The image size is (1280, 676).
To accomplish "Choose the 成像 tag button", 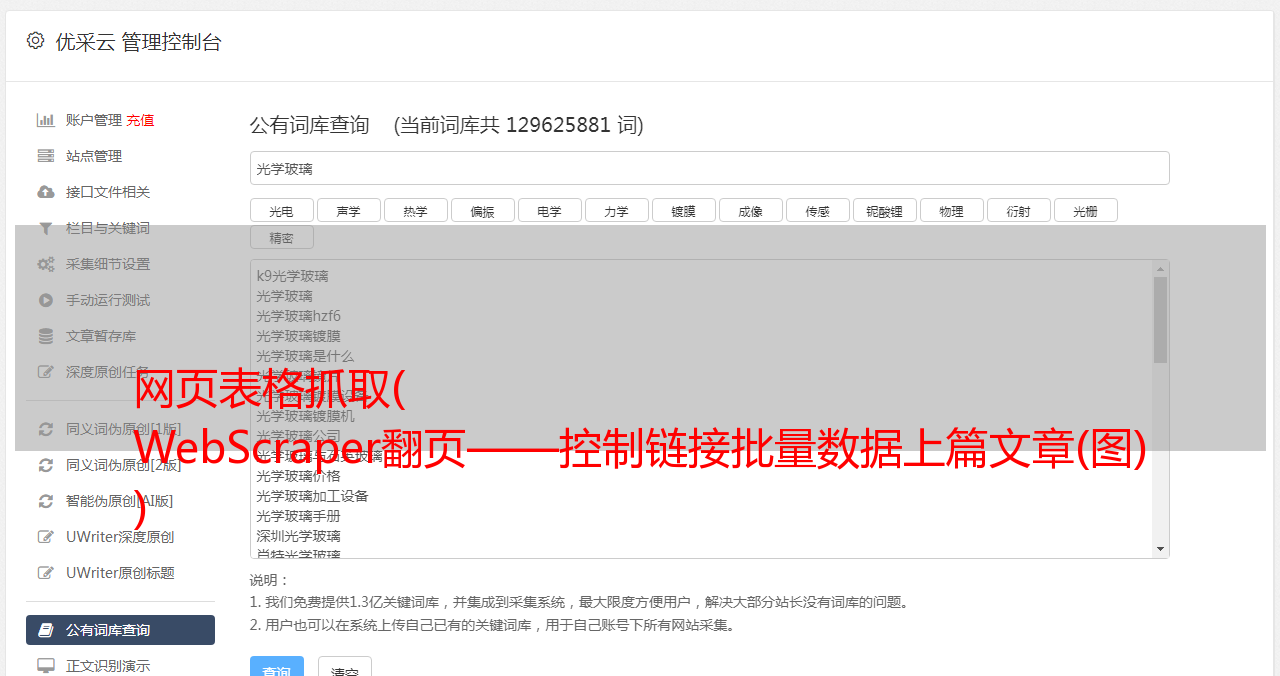I will [x=750, y=210].
